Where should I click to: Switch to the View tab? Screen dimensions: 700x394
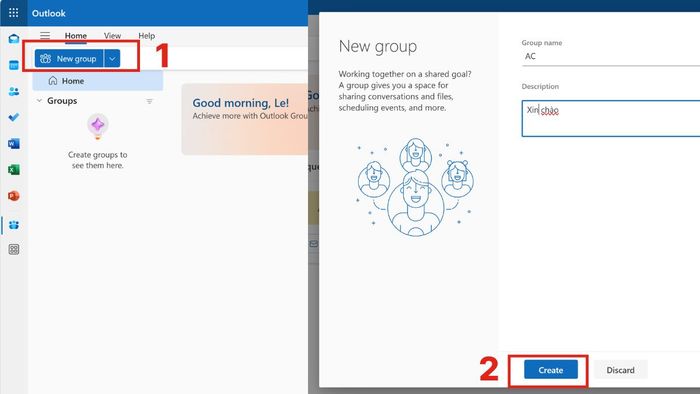112,36
